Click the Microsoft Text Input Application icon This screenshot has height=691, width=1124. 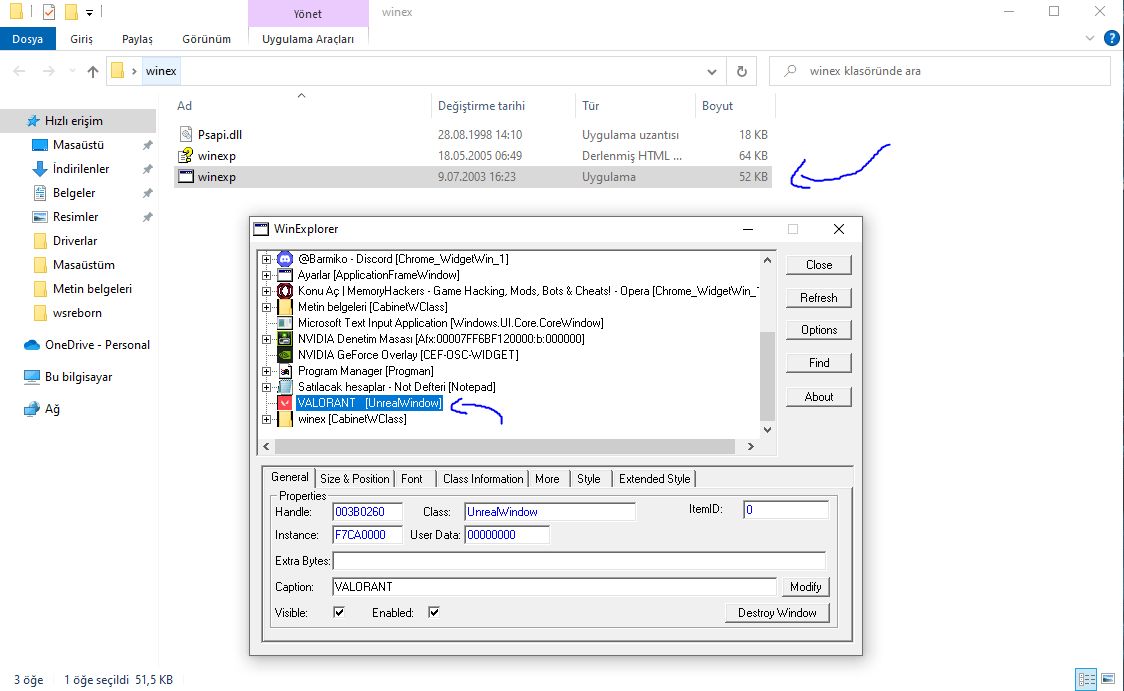coord(285,323)
